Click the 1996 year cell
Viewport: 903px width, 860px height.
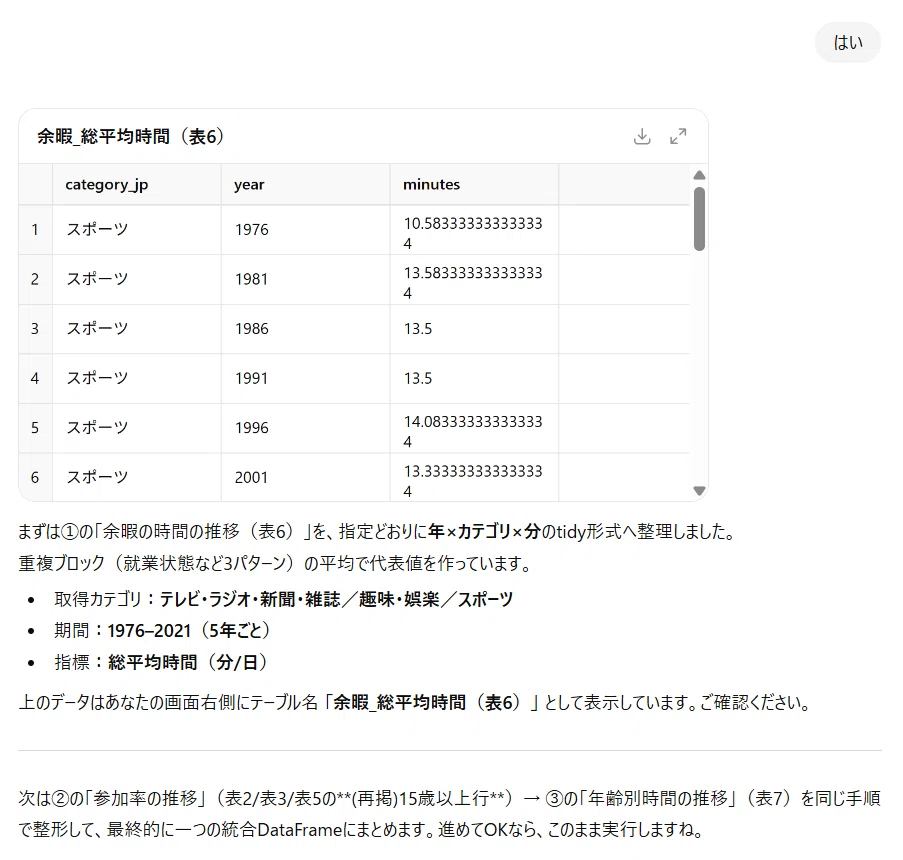point(305,428)
